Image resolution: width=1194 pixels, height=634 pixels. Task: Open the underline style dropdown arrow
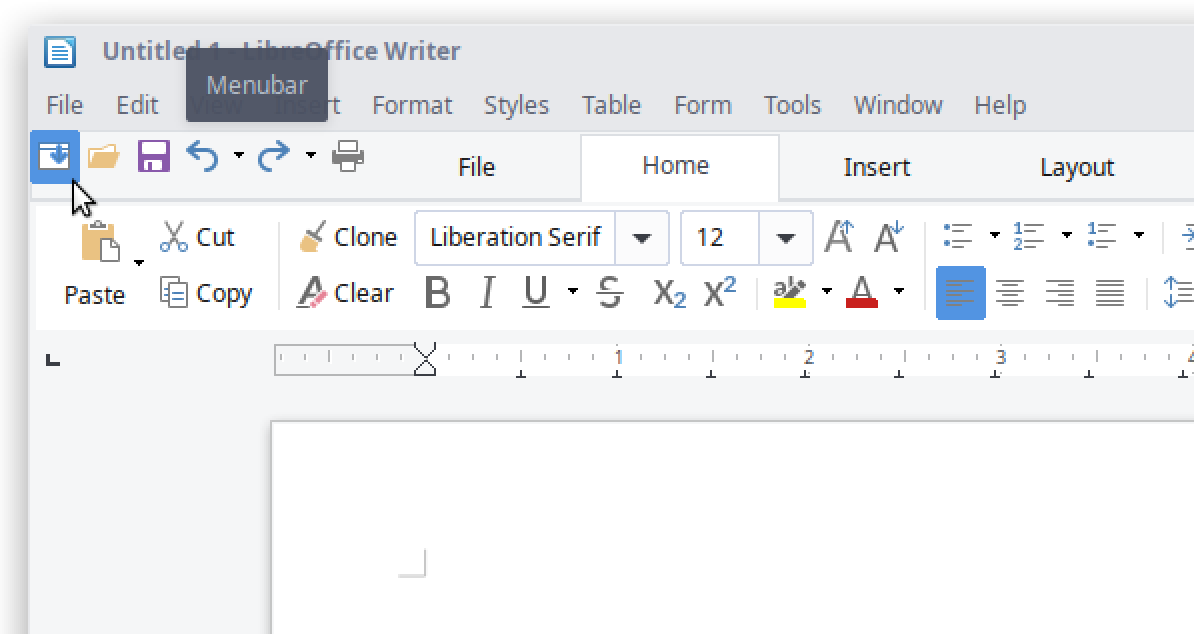(573, 292)
